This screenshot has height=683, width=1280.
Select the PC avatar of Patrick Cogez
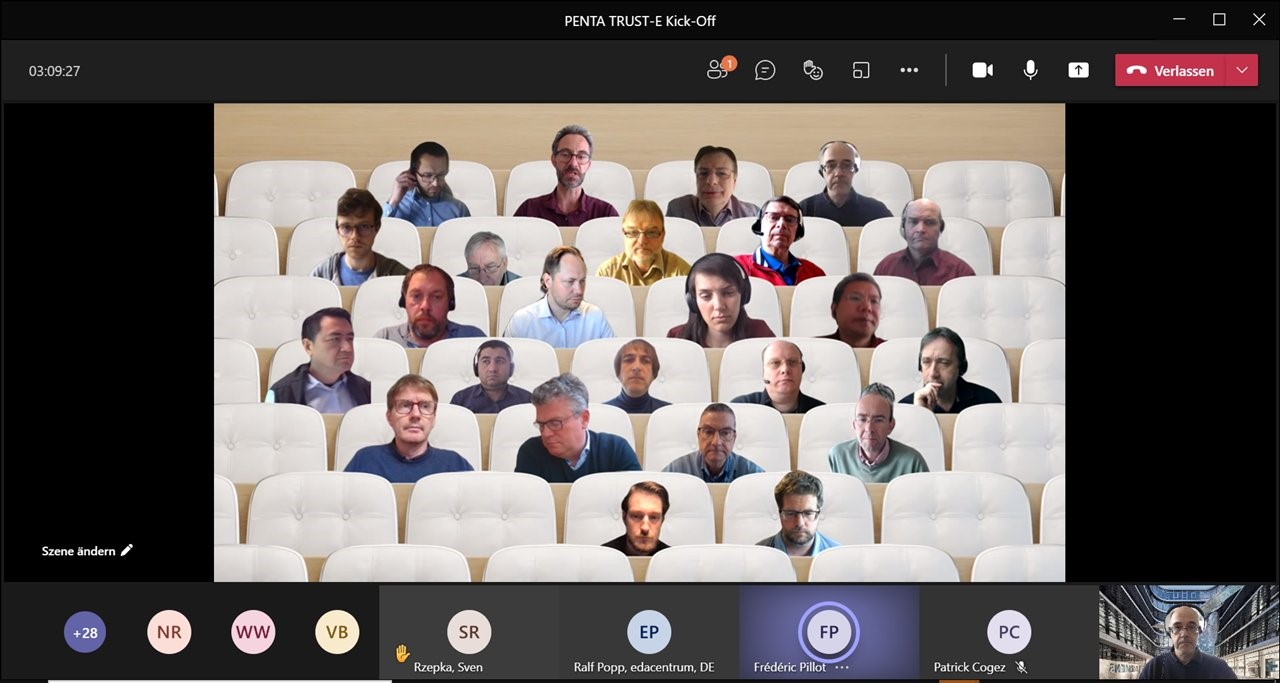pos(1009,632)
